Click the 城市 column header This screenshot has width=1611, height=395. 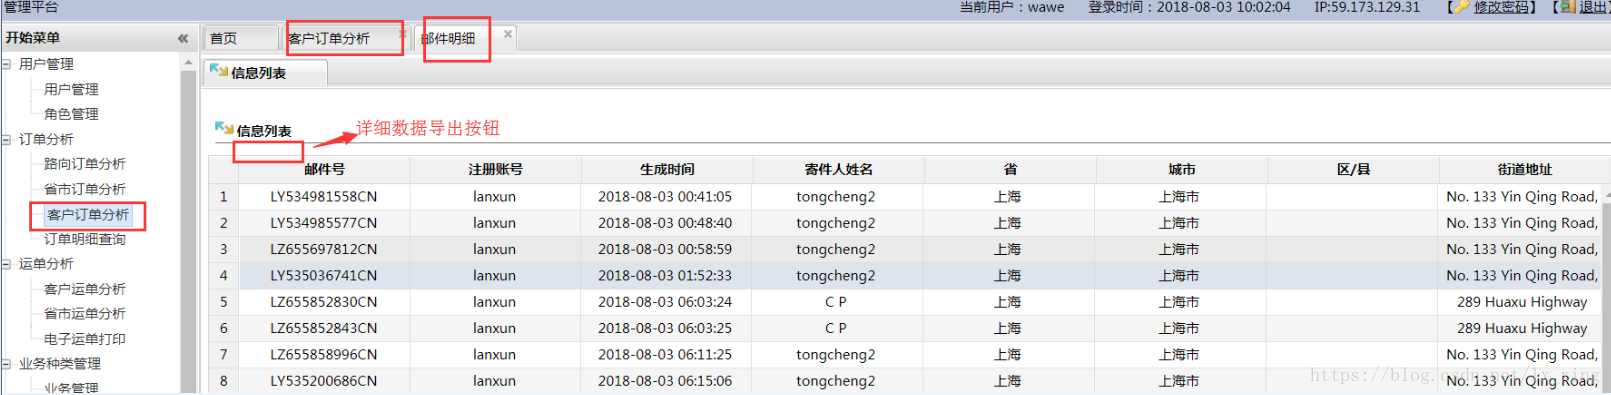point(1182,169)
